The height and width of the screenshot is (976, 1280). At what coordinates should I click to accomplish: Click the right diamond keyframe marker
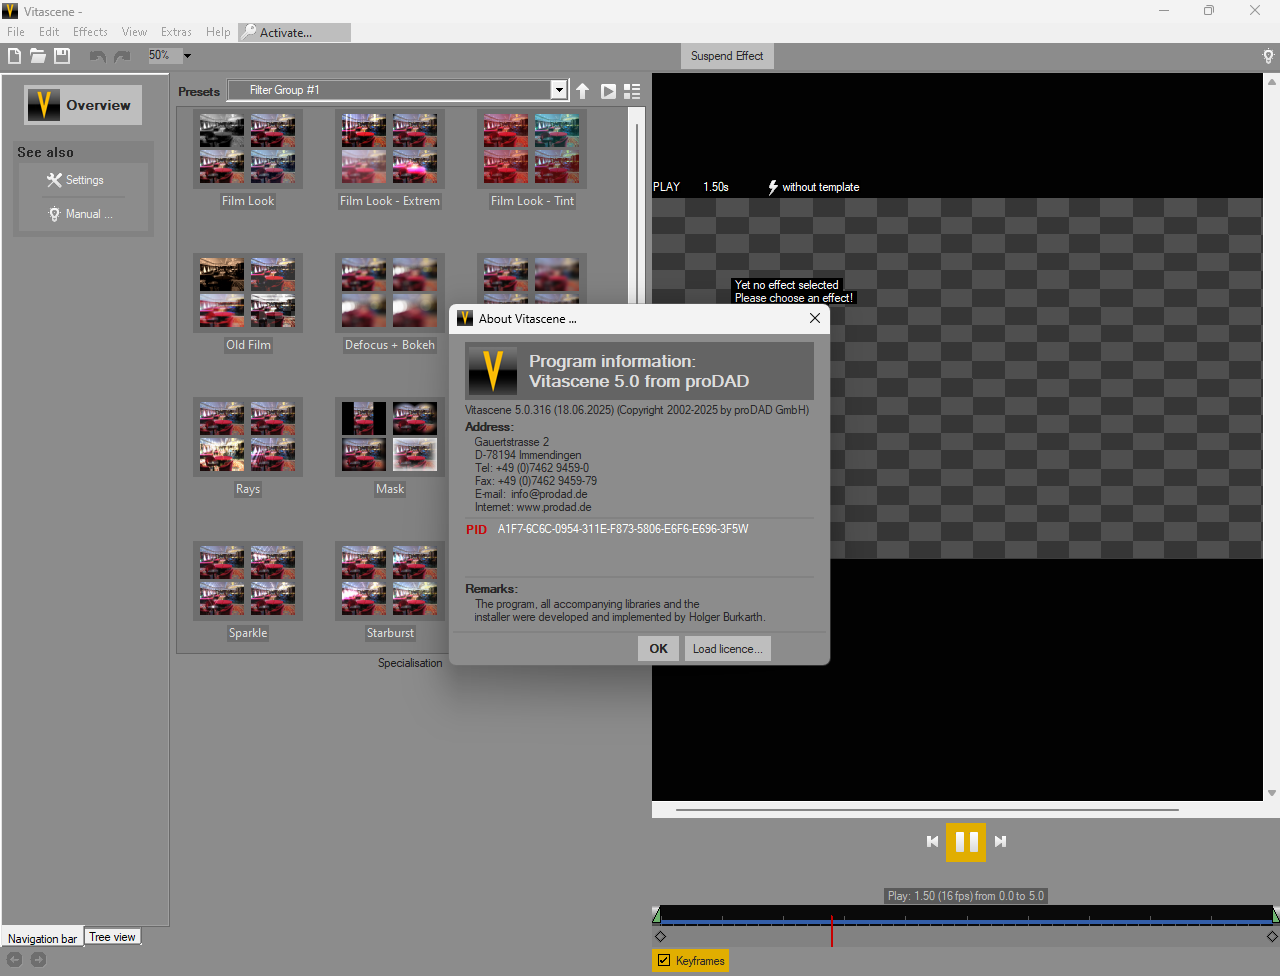point(1272,937)
